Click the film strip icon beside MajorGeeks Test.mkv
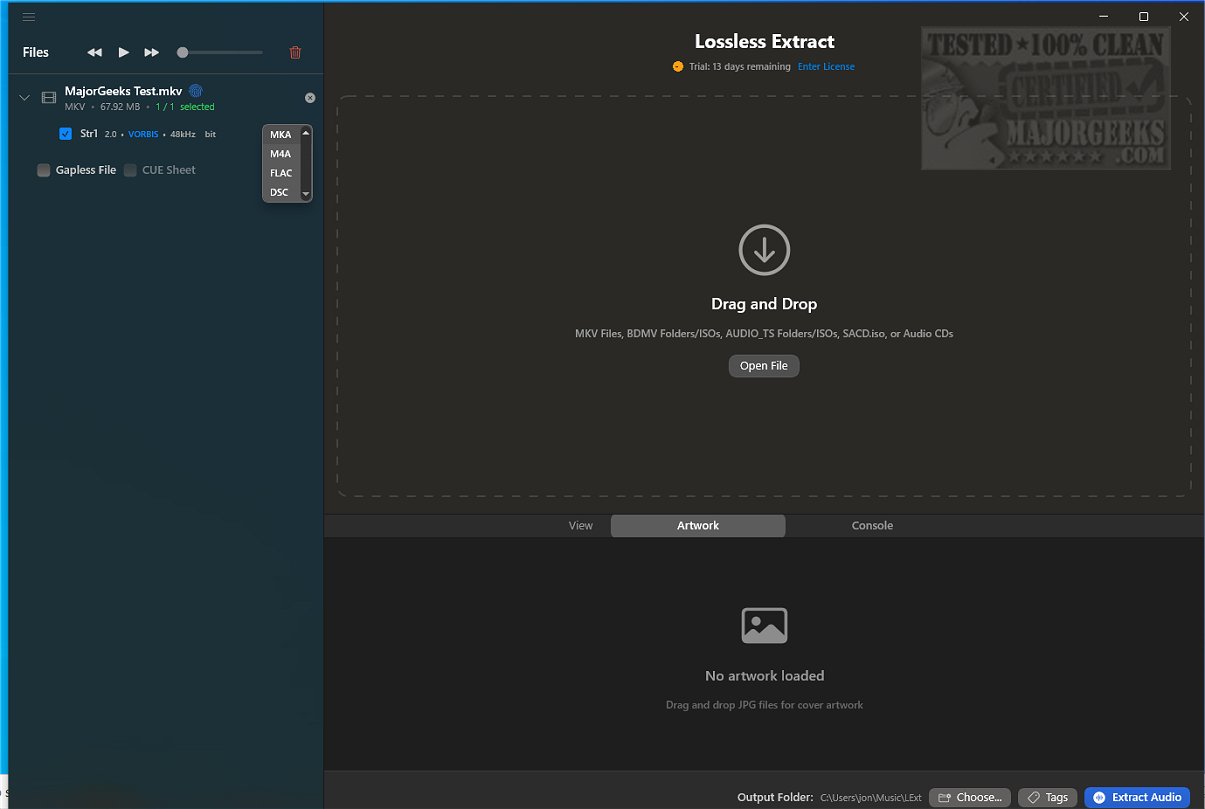Viewport: 1205px width, 809px height. (49, 98)
